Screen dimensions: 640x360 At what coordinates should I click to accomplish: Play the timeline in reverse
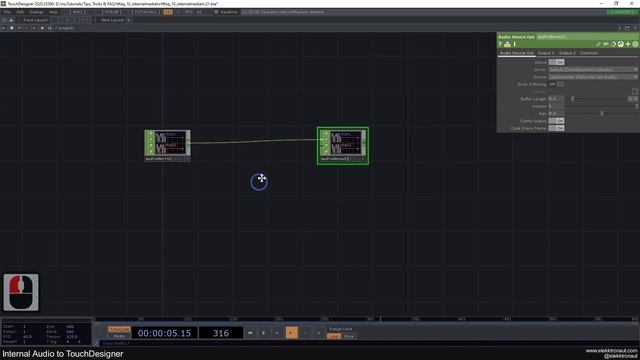point(277,333)
